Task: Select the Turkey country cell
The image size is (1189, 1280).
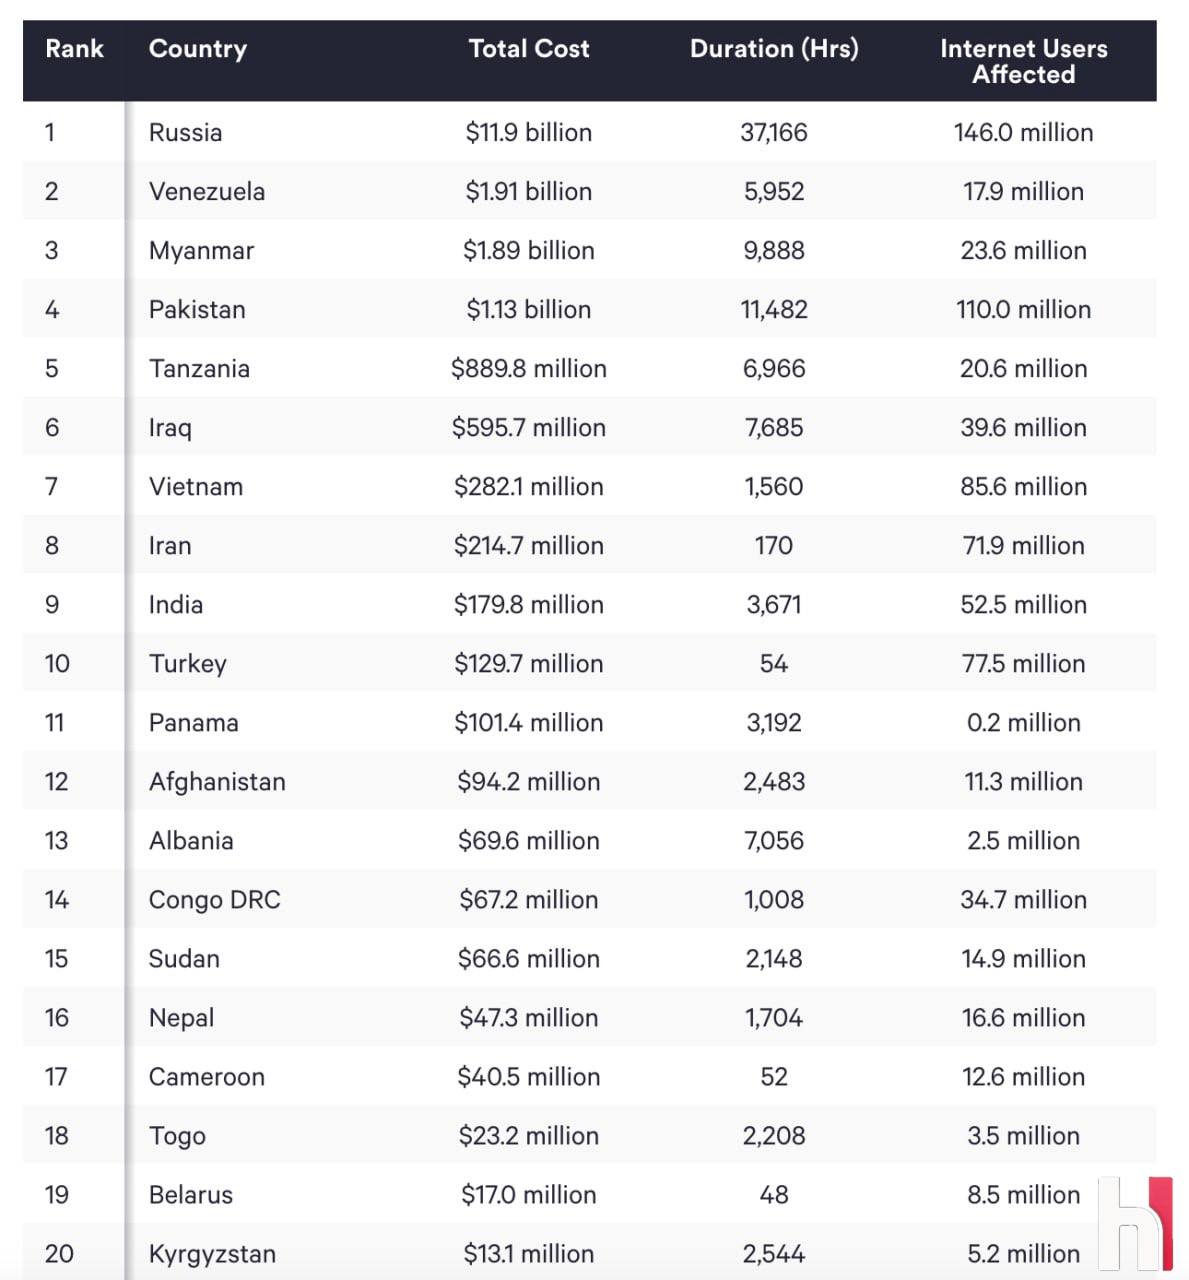Action: click(x=188, y=664)
